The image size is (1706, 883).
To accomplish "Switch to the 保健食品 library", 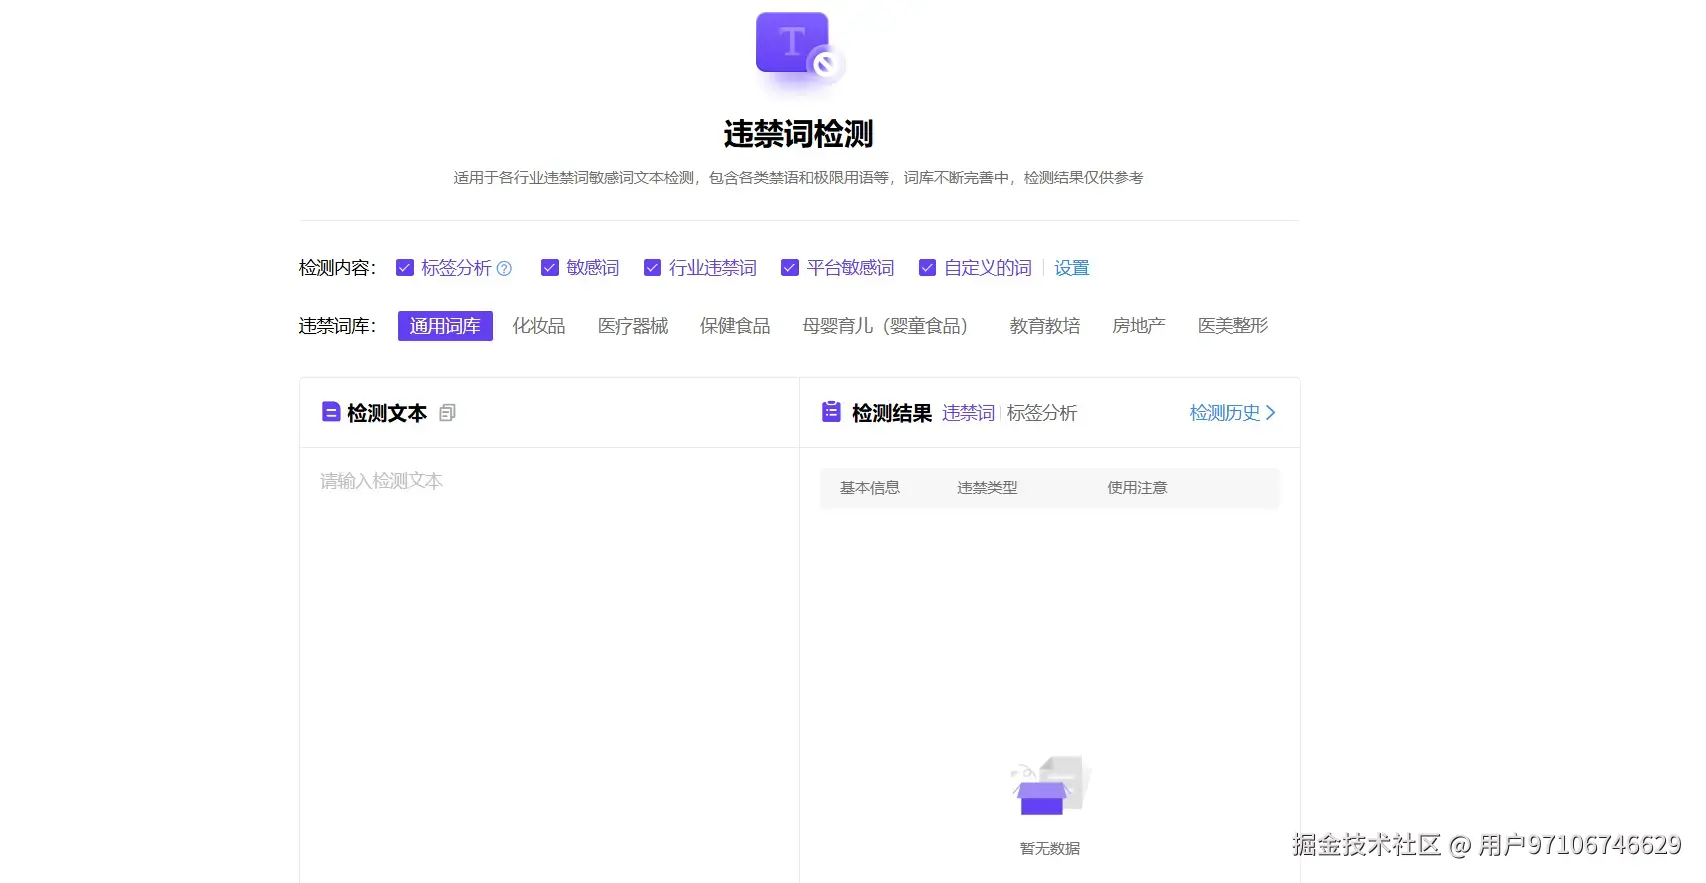I will point(735,326).
